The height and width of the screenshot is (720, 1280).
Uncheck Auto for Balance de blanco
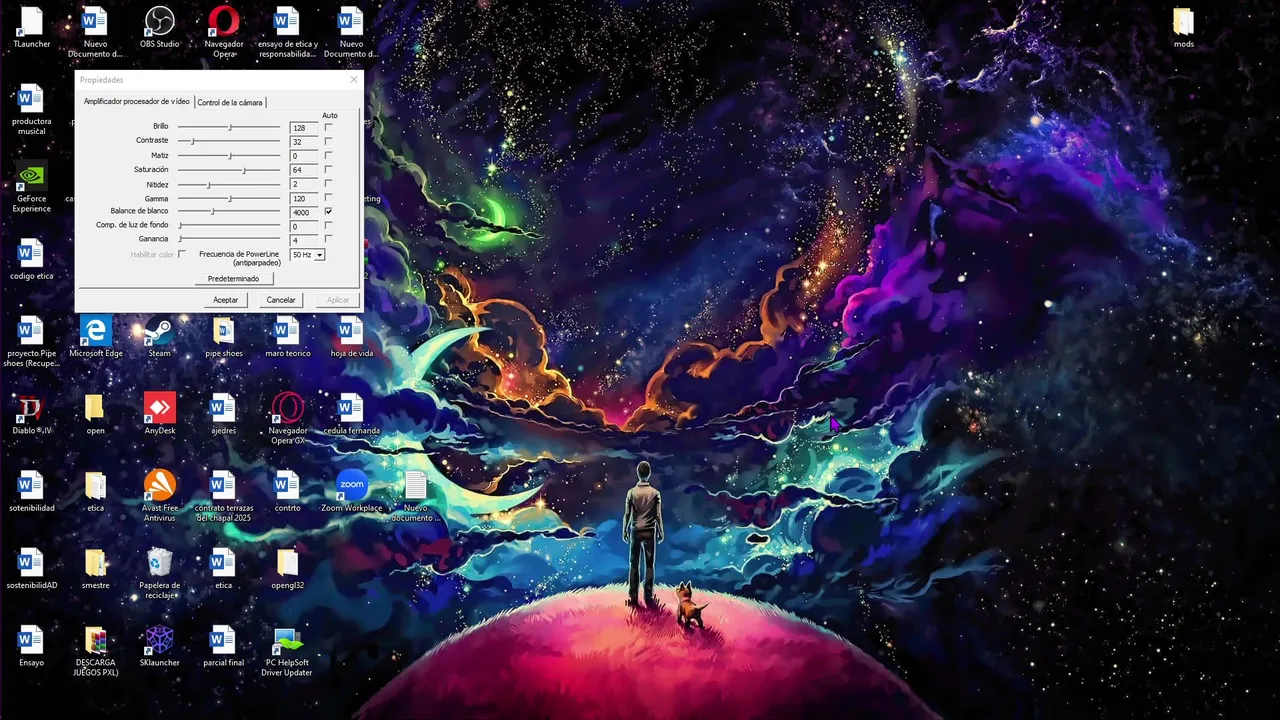328,212
